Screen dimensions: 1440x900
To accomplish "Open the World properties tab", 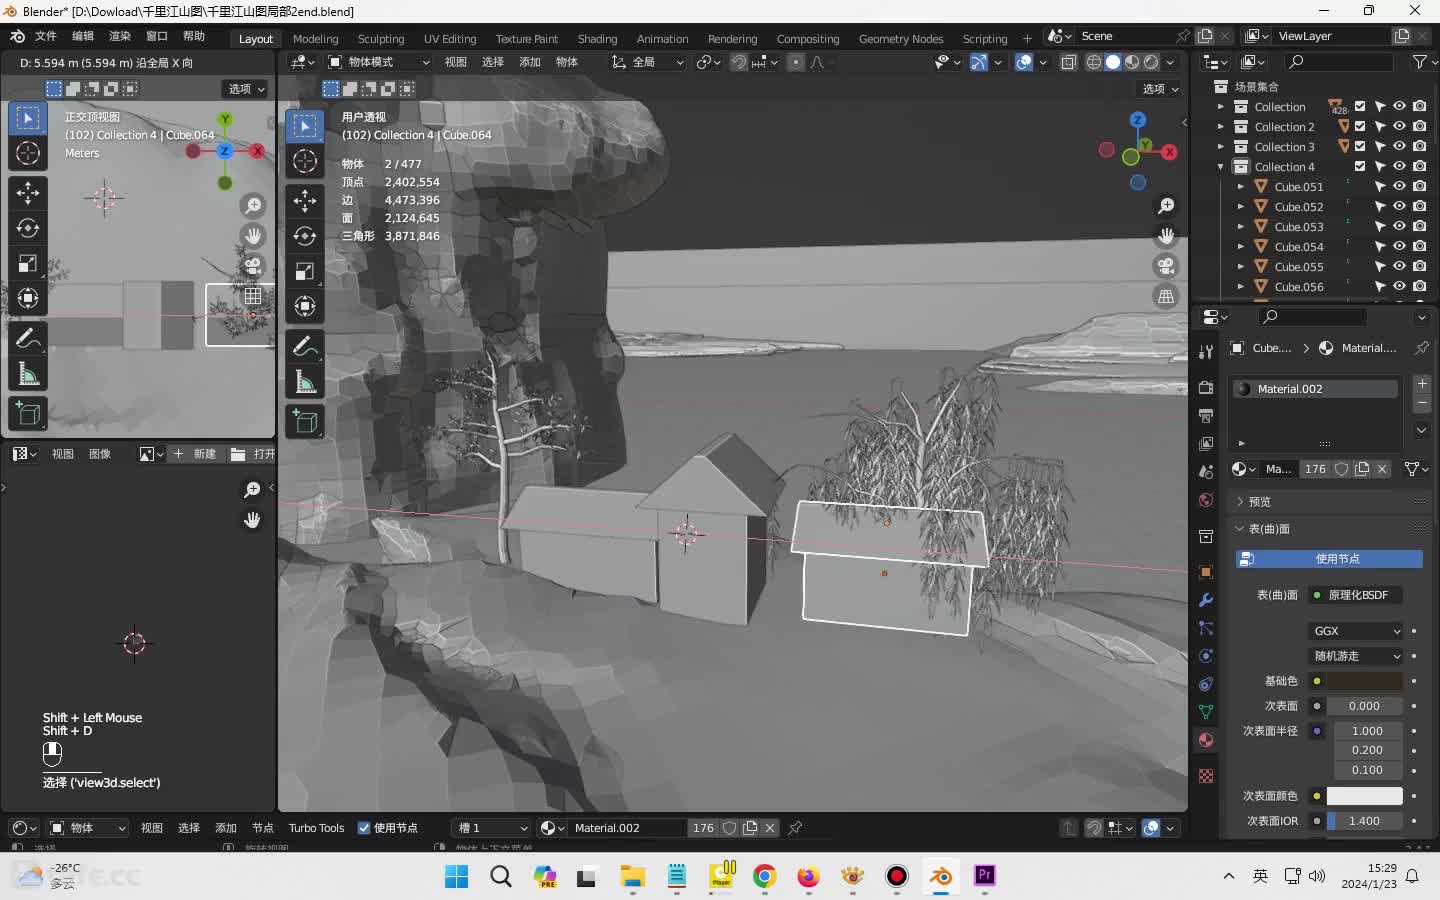I will coord(1206,500).
